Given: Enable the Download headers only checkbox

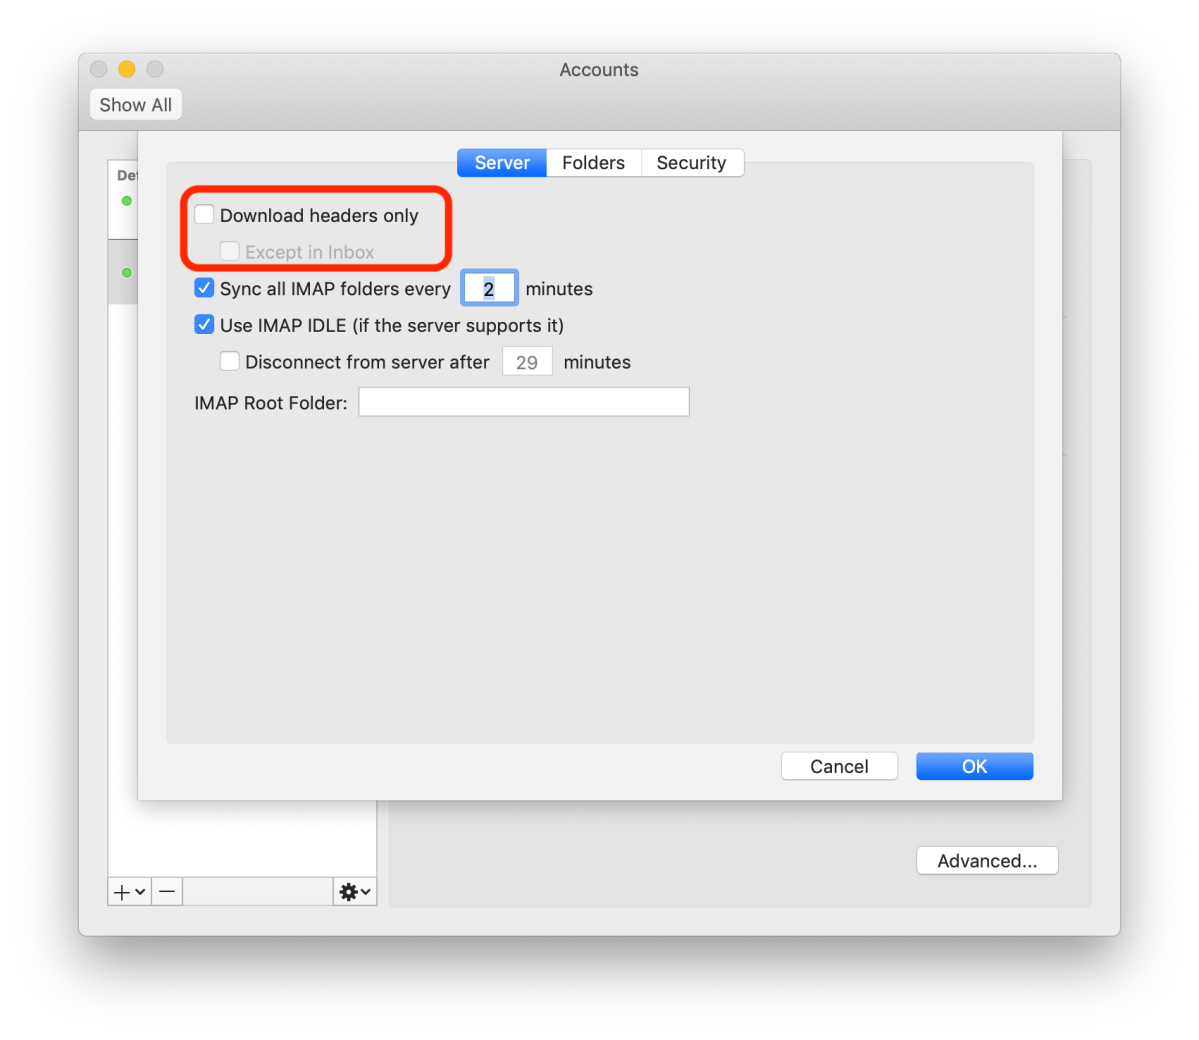Looking at the screenshot, I should [204, 215].
